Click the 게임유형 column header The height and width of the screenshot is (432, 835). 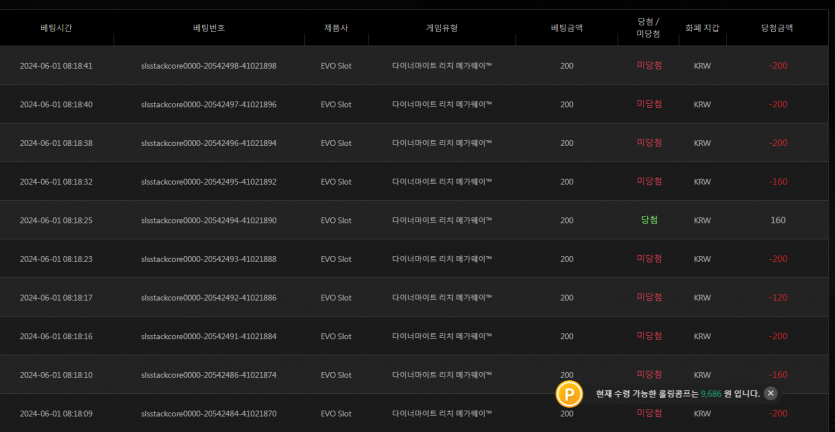point(441,28)
